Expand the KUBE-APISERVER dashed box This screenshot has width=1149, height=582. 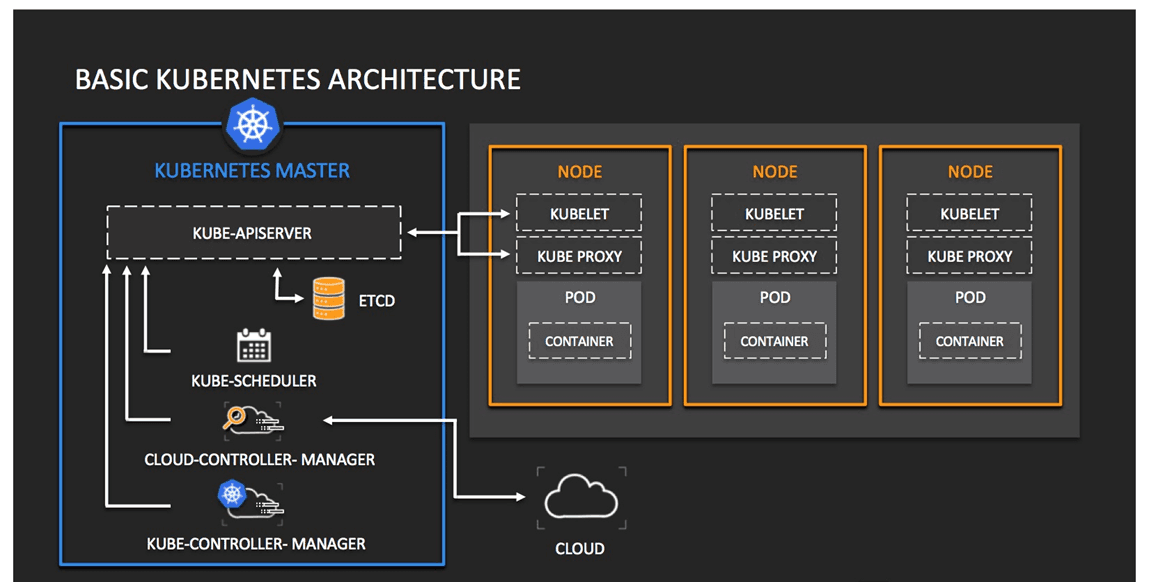tap(253, 231)
